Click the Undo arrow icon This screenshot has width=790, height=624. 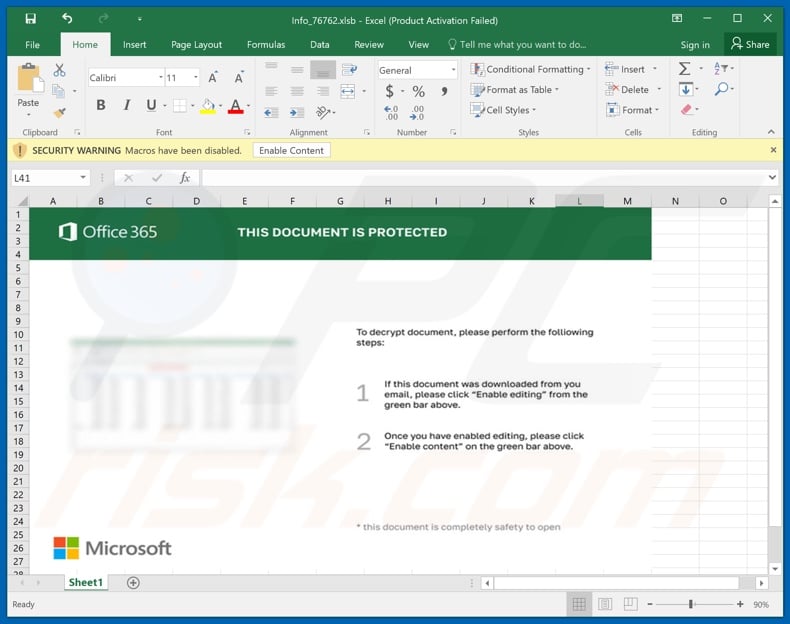[x=67, y=19]
